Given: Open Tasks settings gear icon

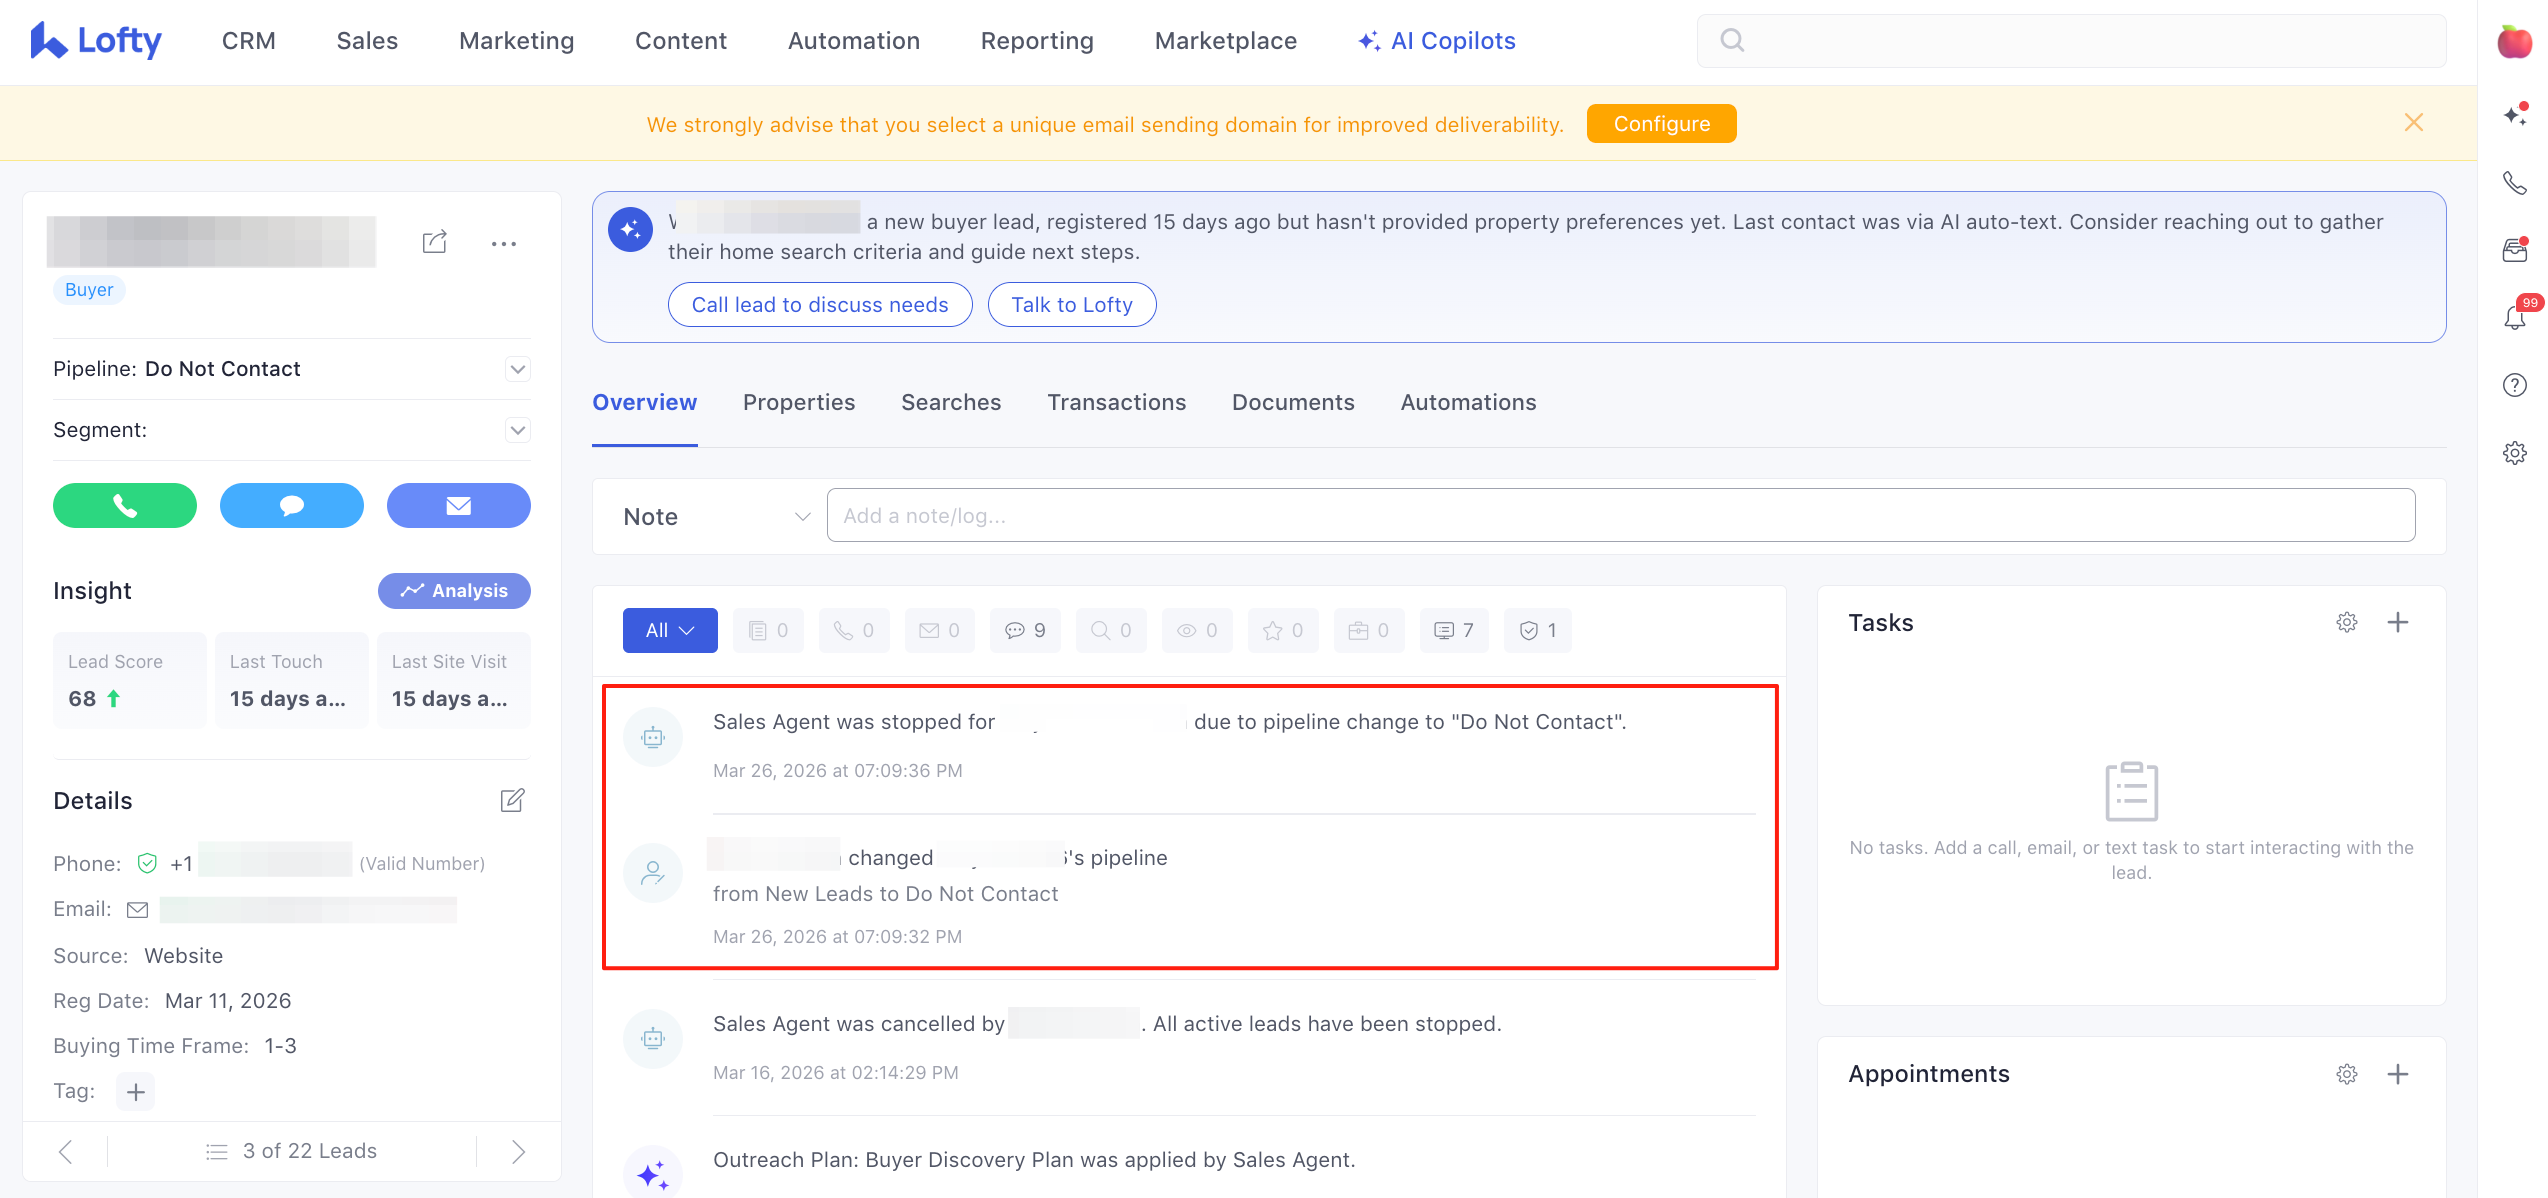Looking at the screenshot, I should (2347, 623).
